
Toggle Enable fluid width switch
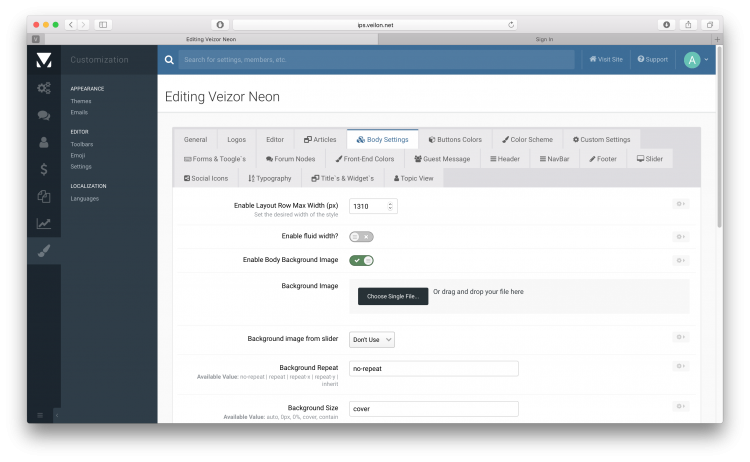(361, 237)
